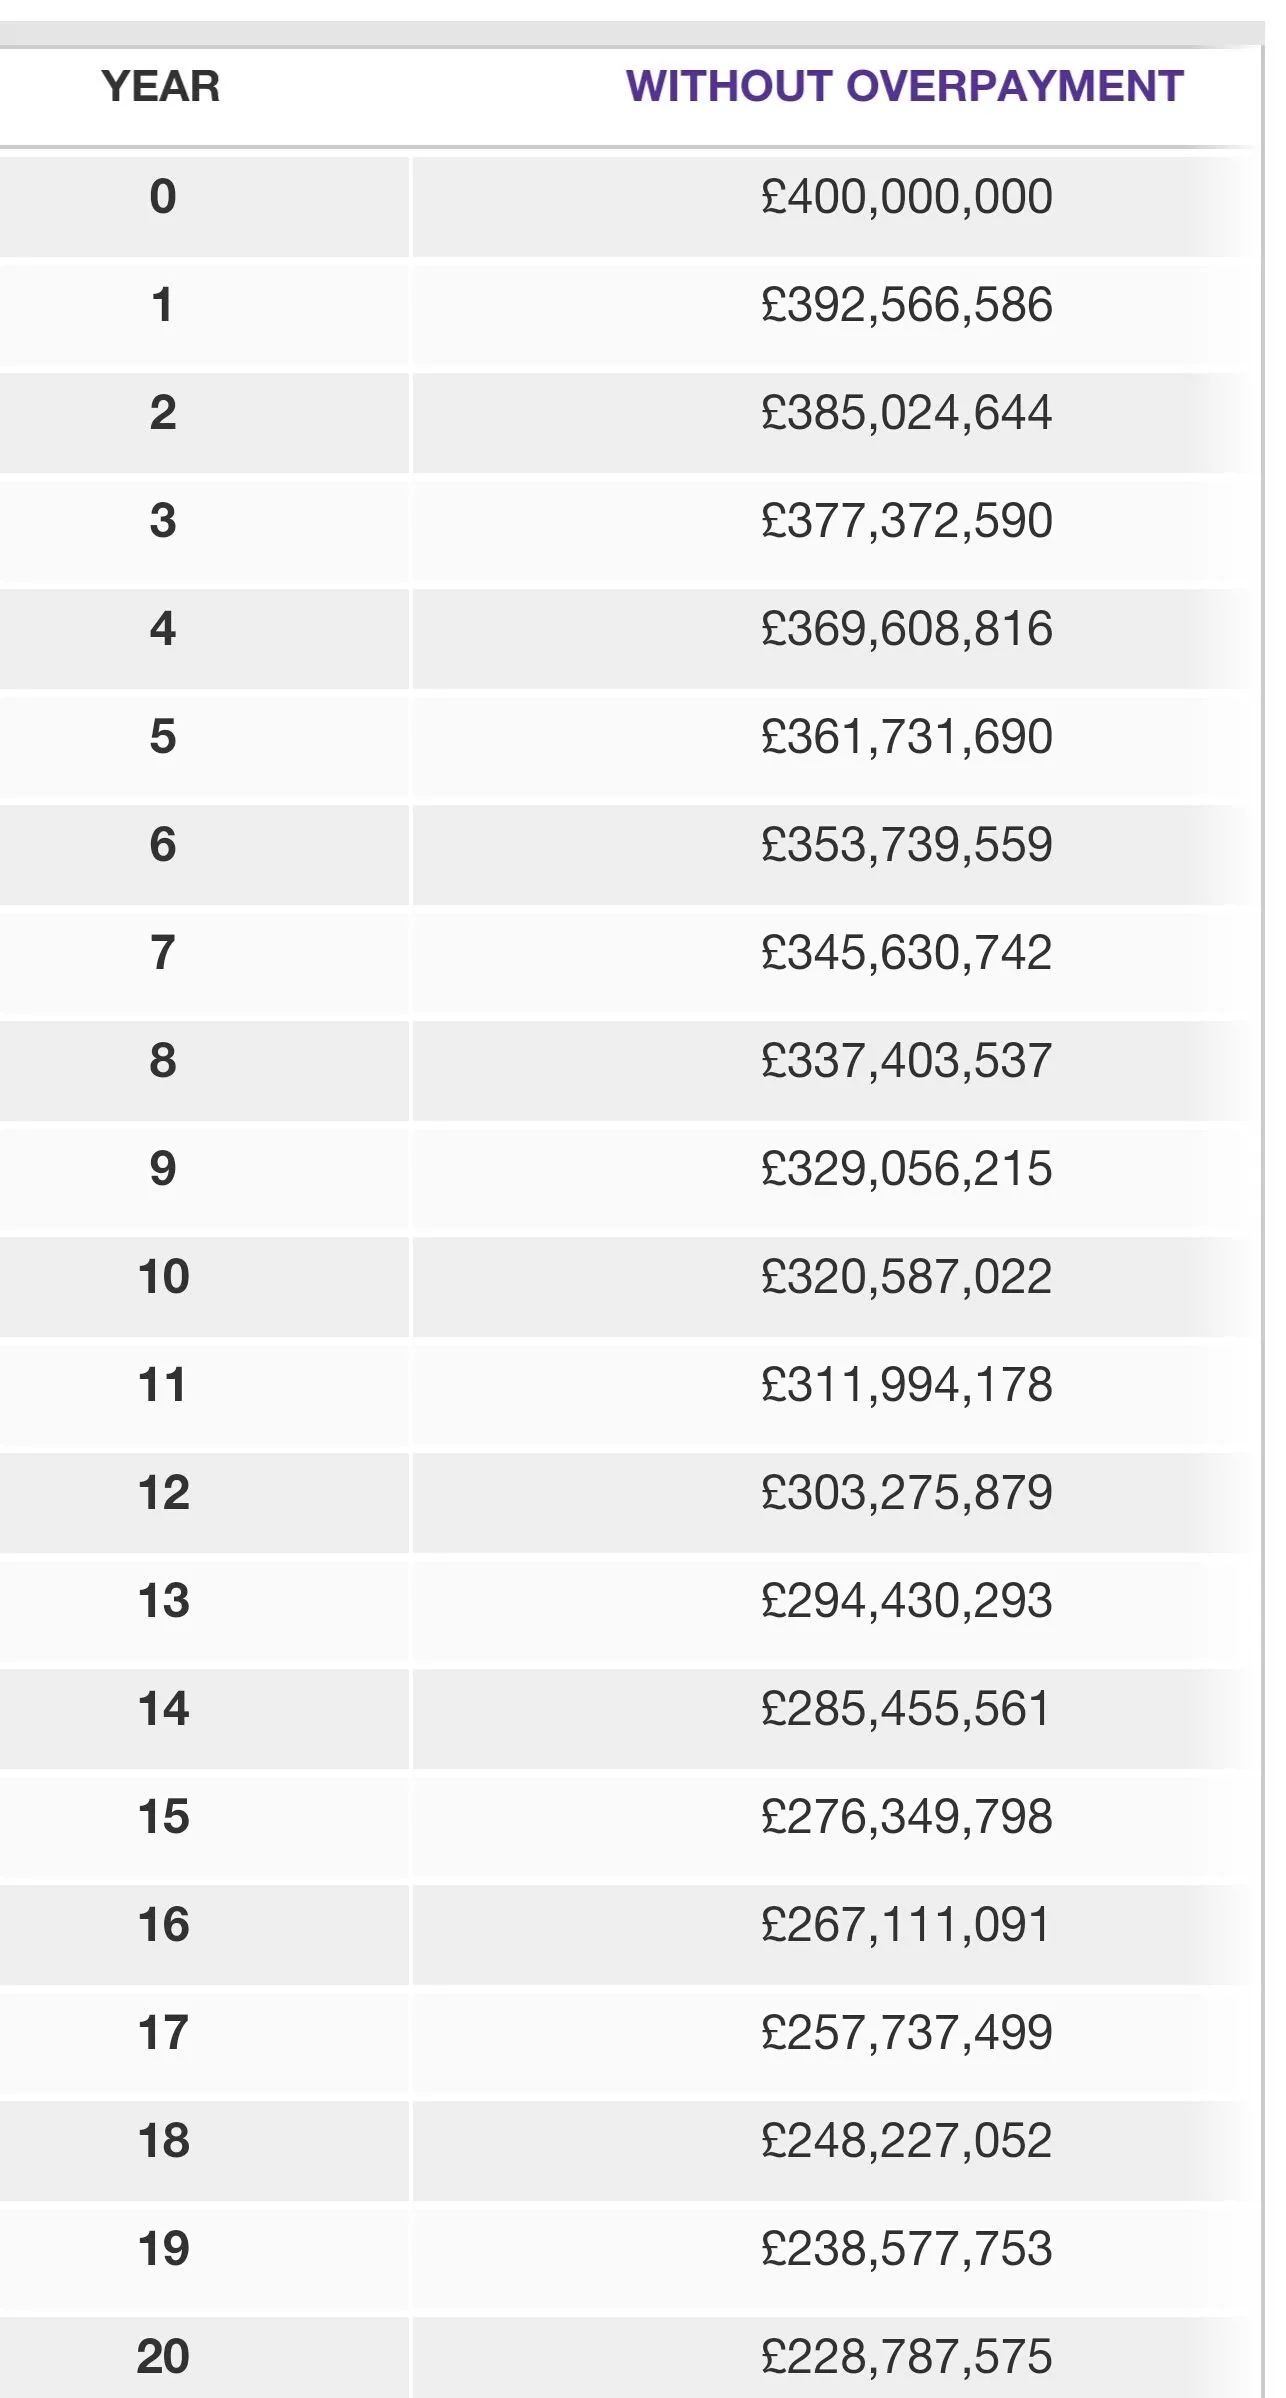The height and width of the screenshot is (2398, 1286).
Task: Click the year 14 row label
Action: click(x=163, y=1708)
